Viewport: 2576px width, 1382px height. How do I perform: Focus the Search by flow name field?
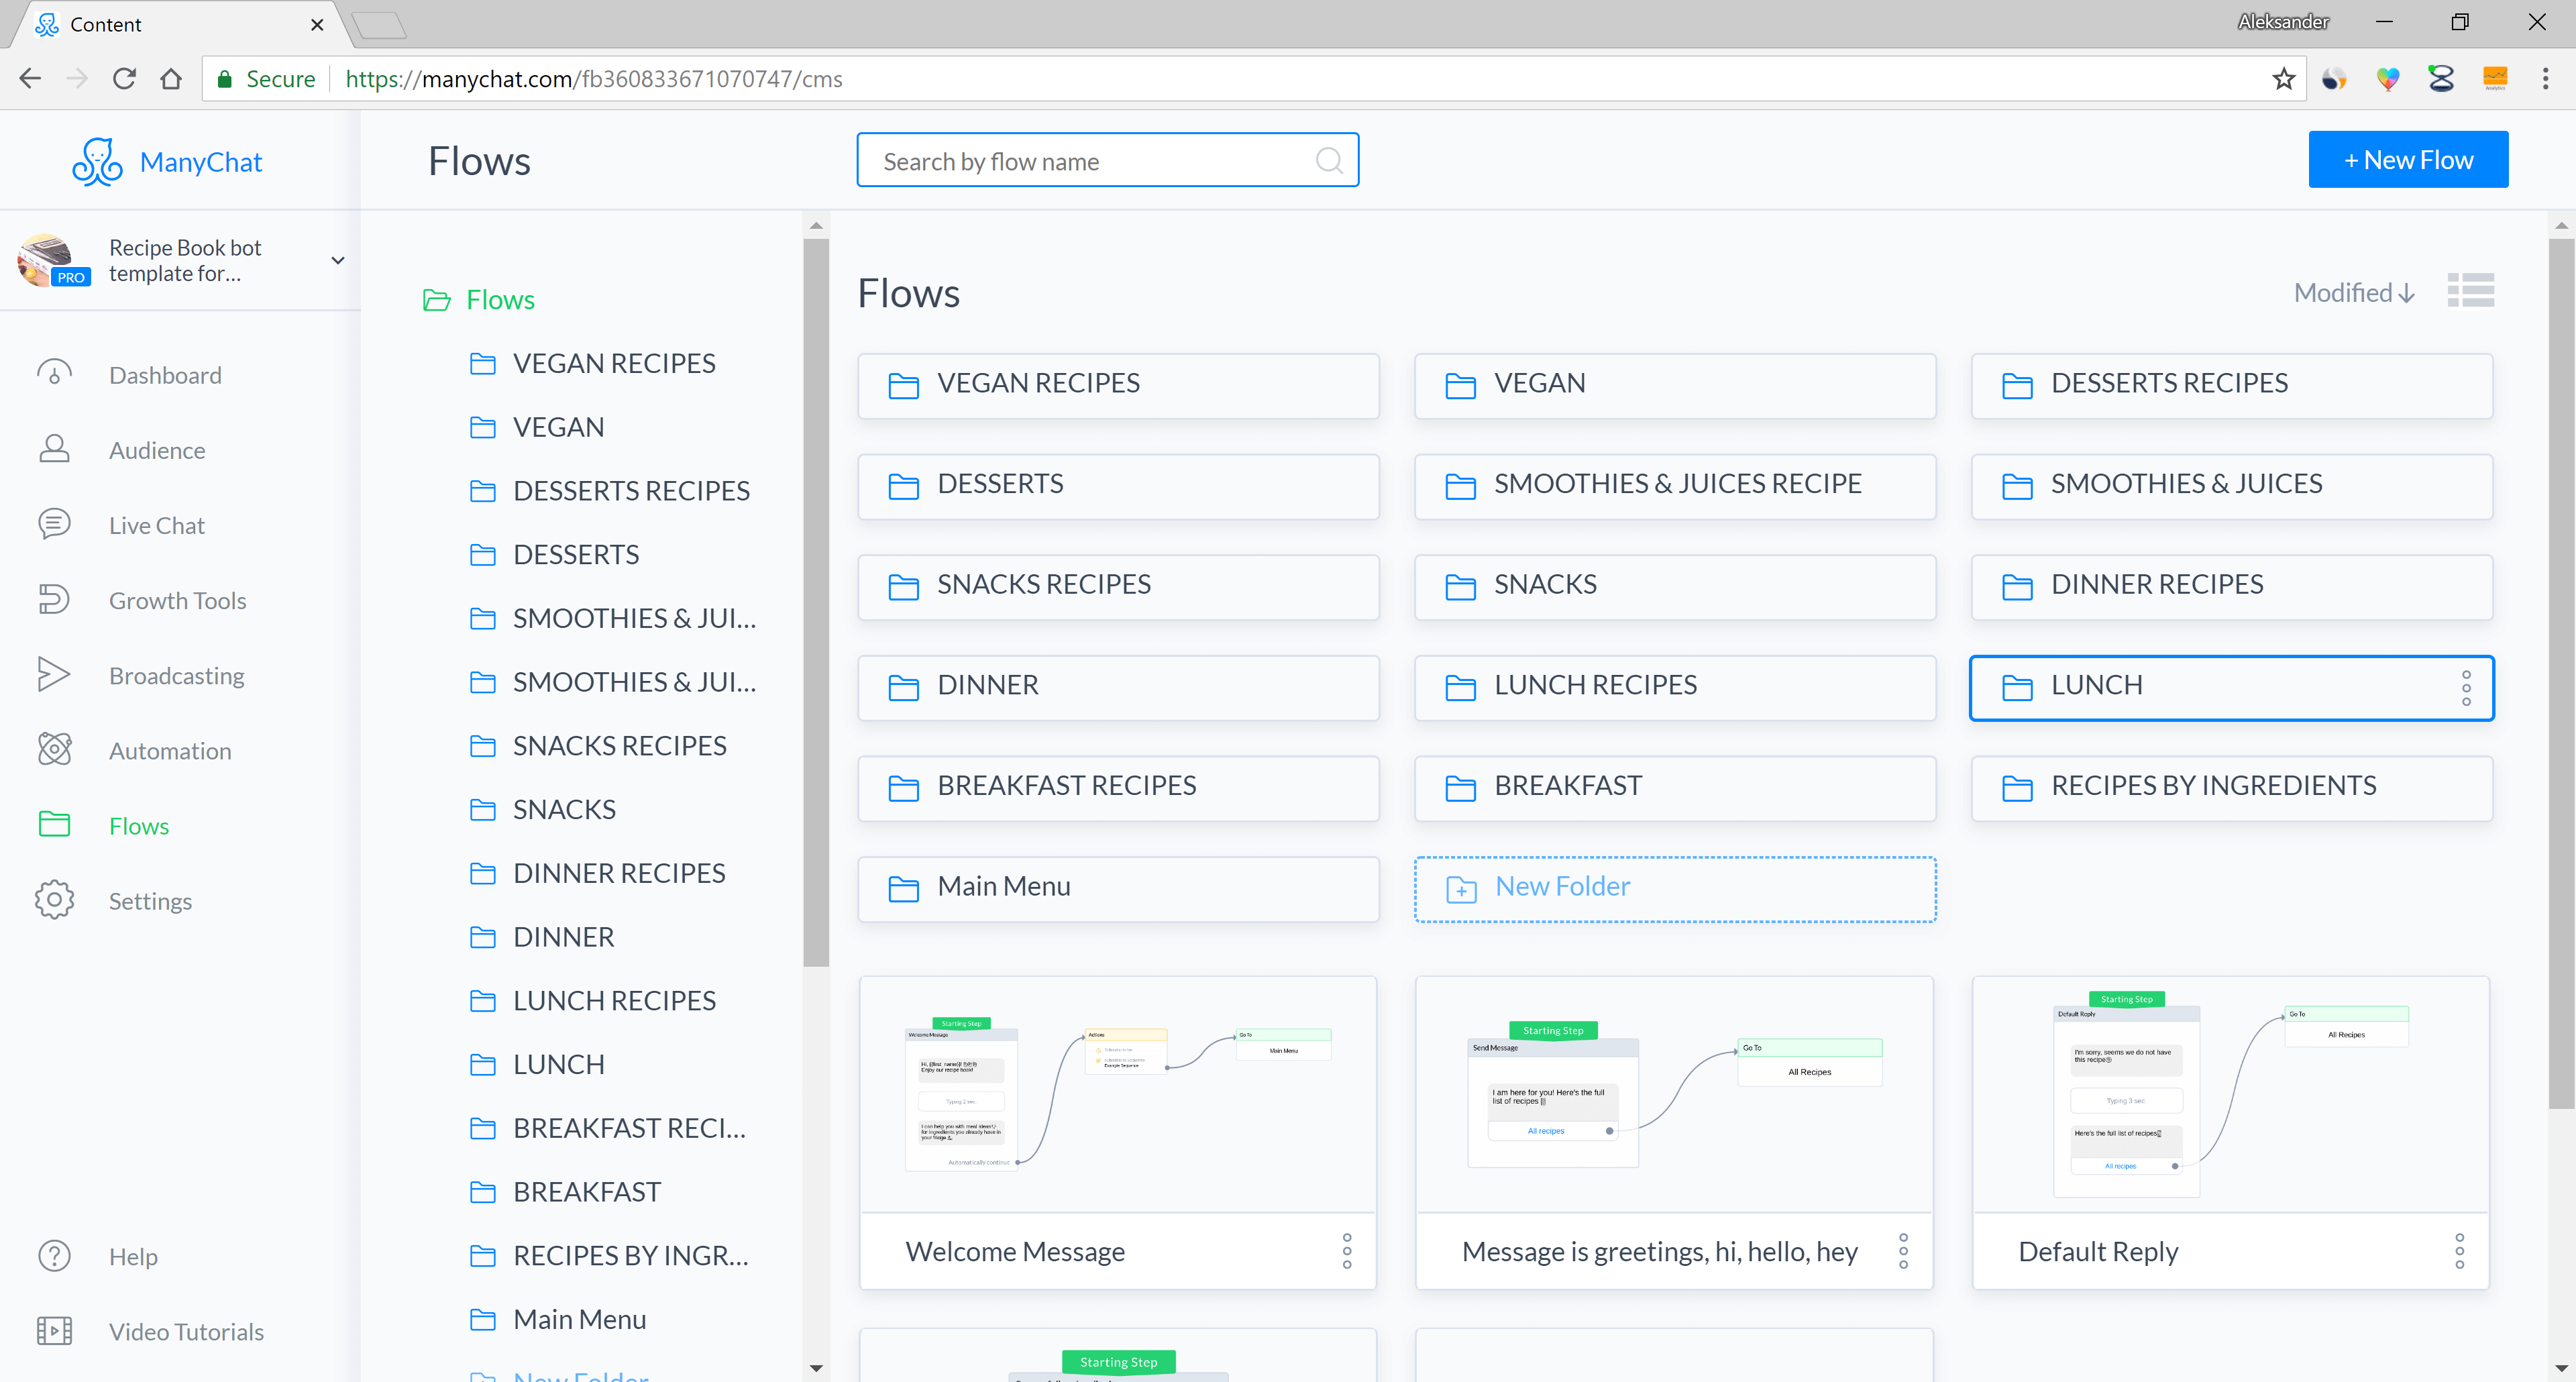(1107, 160)
